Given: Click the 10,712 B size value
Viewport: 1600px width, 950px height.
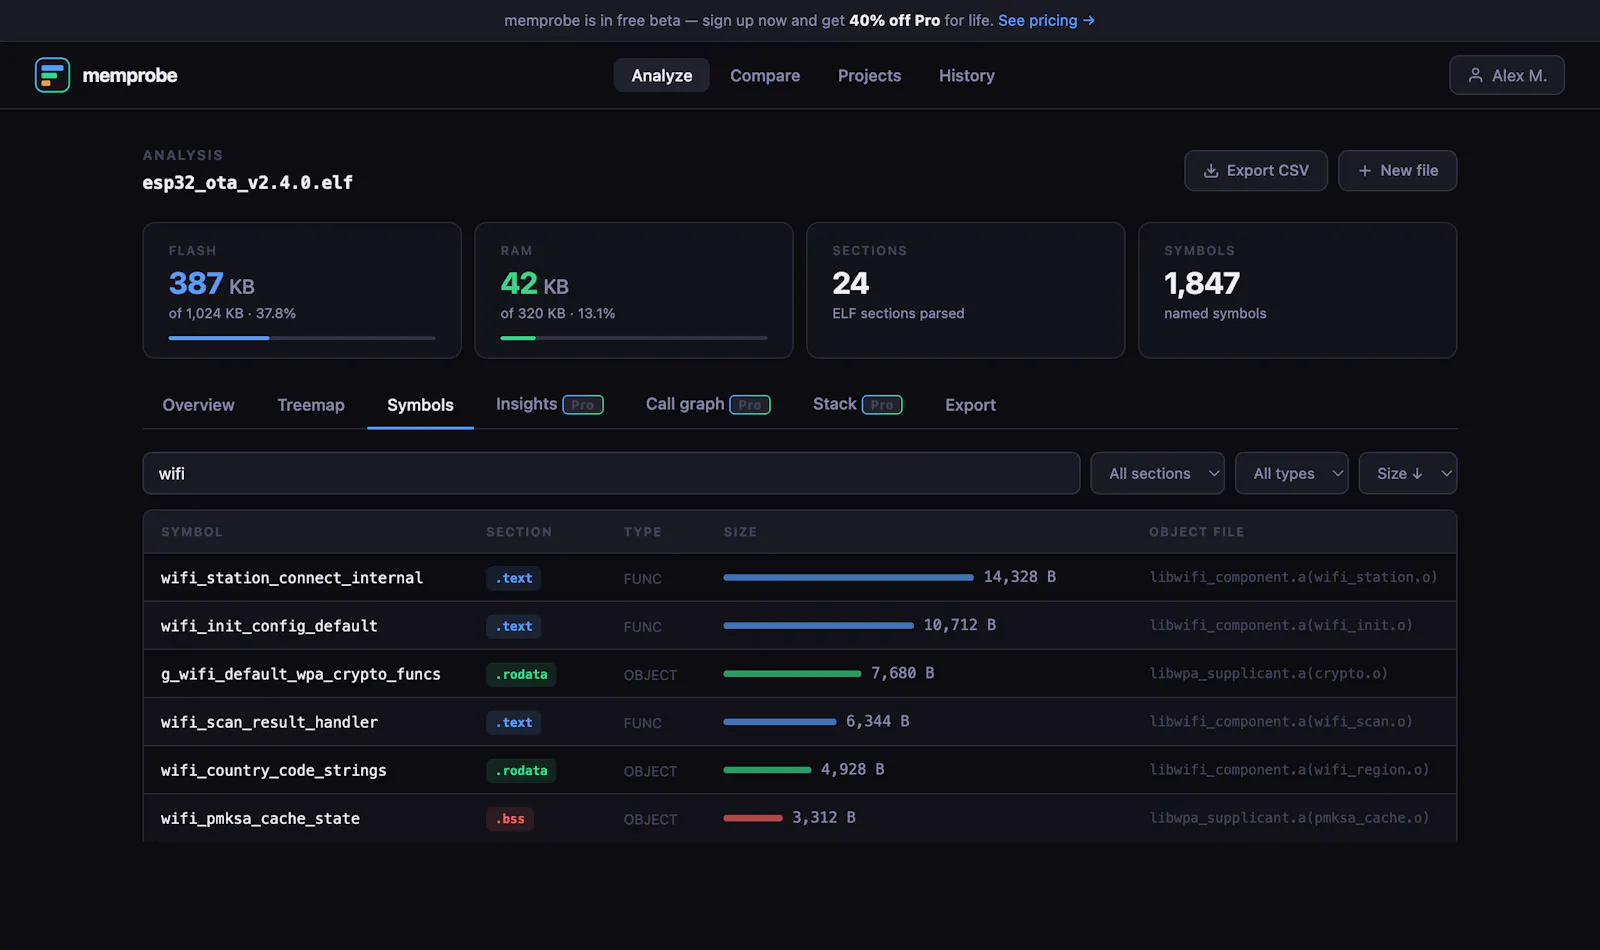Looking at the screenshot, I should [960, 625].
